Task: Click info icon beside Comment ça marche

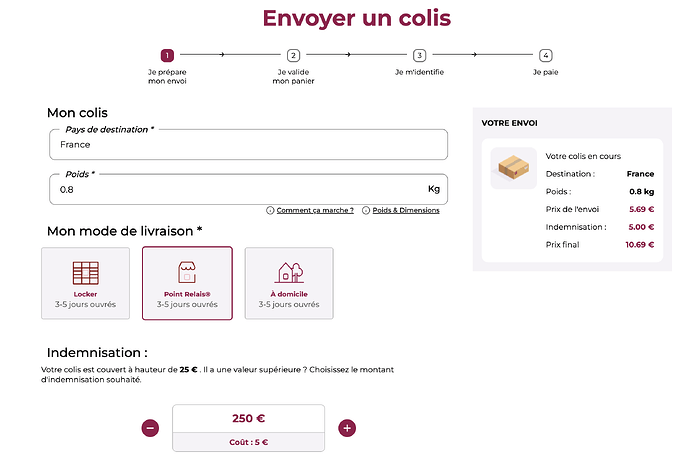Action: [x=270, y=210]
